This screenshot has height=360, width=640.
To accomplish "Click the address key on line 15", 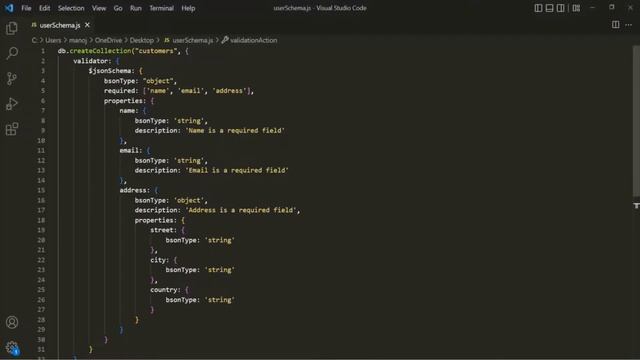I will click(x=133, y=190).
